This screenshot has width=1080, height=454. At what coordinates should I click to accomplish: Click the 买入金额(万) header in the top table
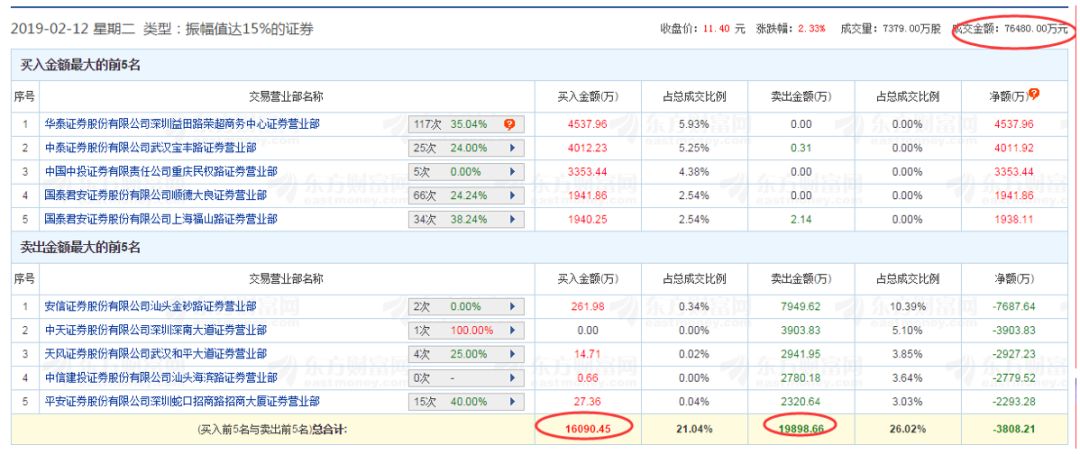point(587,97)
